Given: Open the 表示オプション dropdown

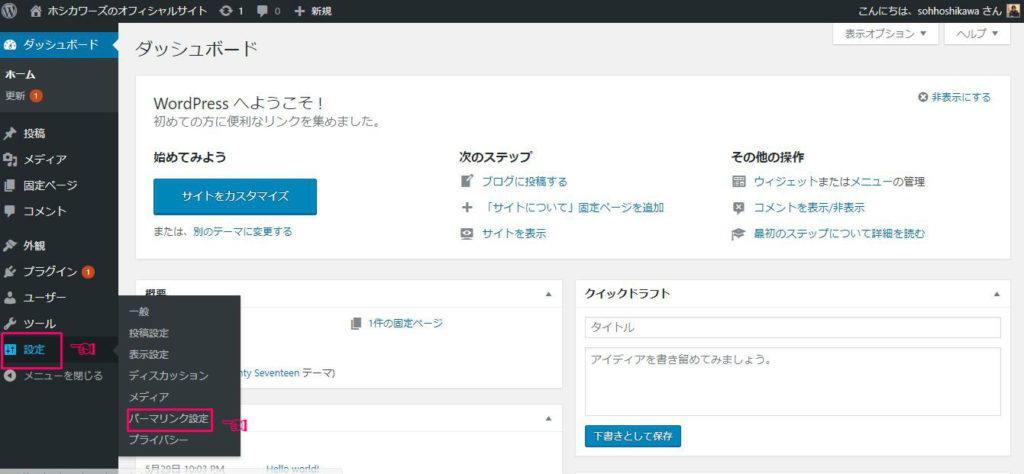Looking at the screenshot, I should click(x=886, y=34).
